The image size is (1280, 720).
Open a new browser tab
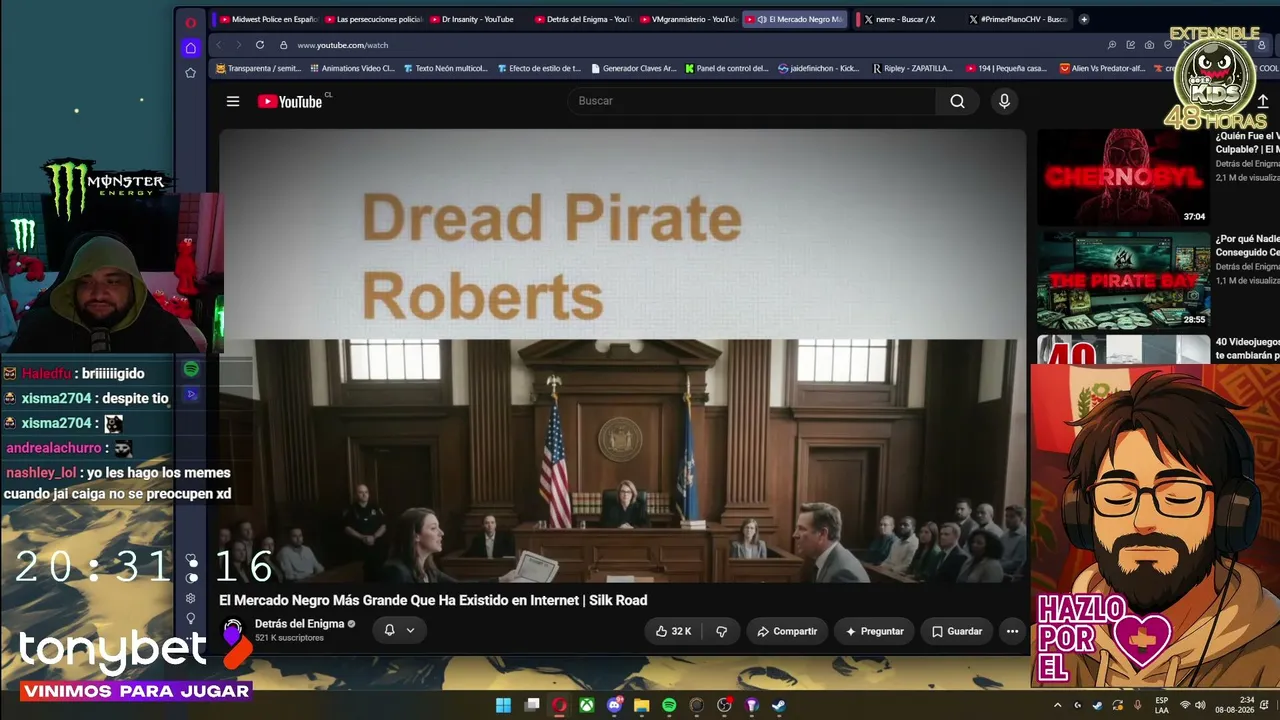[x=1084, y=19]
